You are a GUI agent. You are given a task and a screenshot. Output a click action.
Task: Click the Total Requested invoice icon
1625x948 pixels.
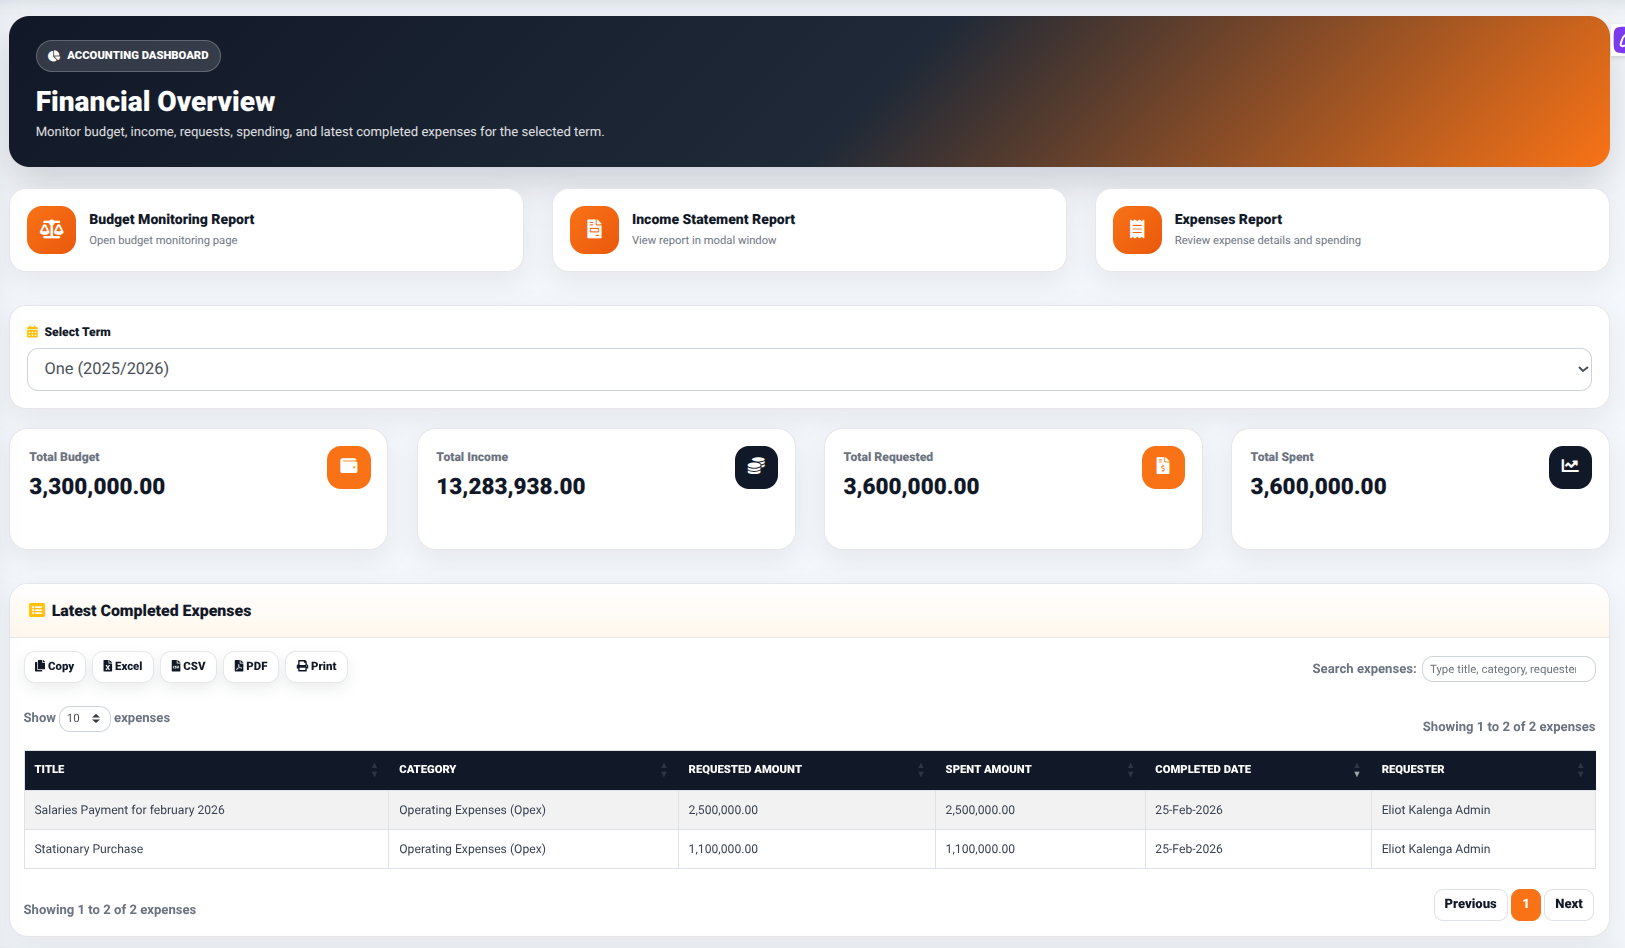click(1163, 467)
